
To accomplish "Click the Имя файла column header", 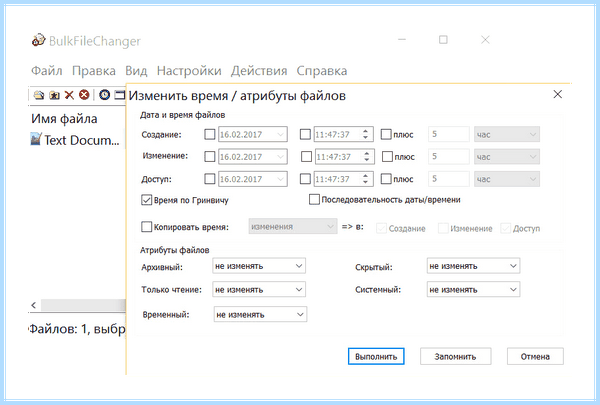I will tap(64, 119).
